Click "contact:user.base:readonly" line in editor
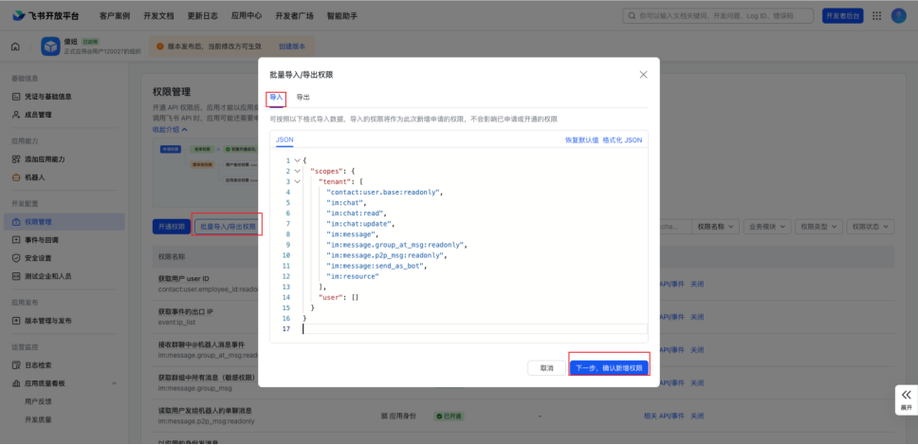The image size is (918, 445). click(x=385, y=192)
